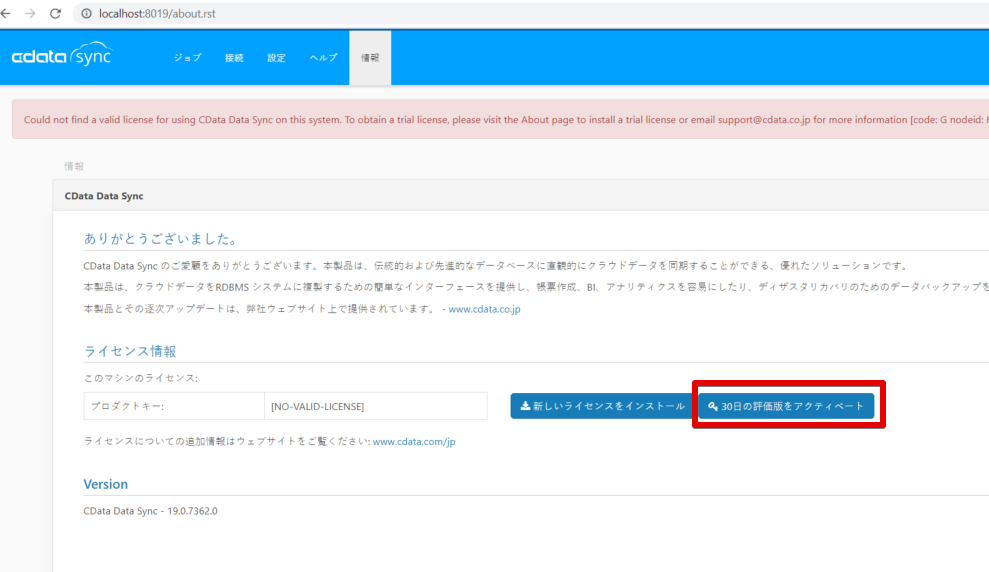Image resolution: width=989 pixels, height=572 pixels.
Task: Select the 情報 tab
Action: (x=370, y=57)
